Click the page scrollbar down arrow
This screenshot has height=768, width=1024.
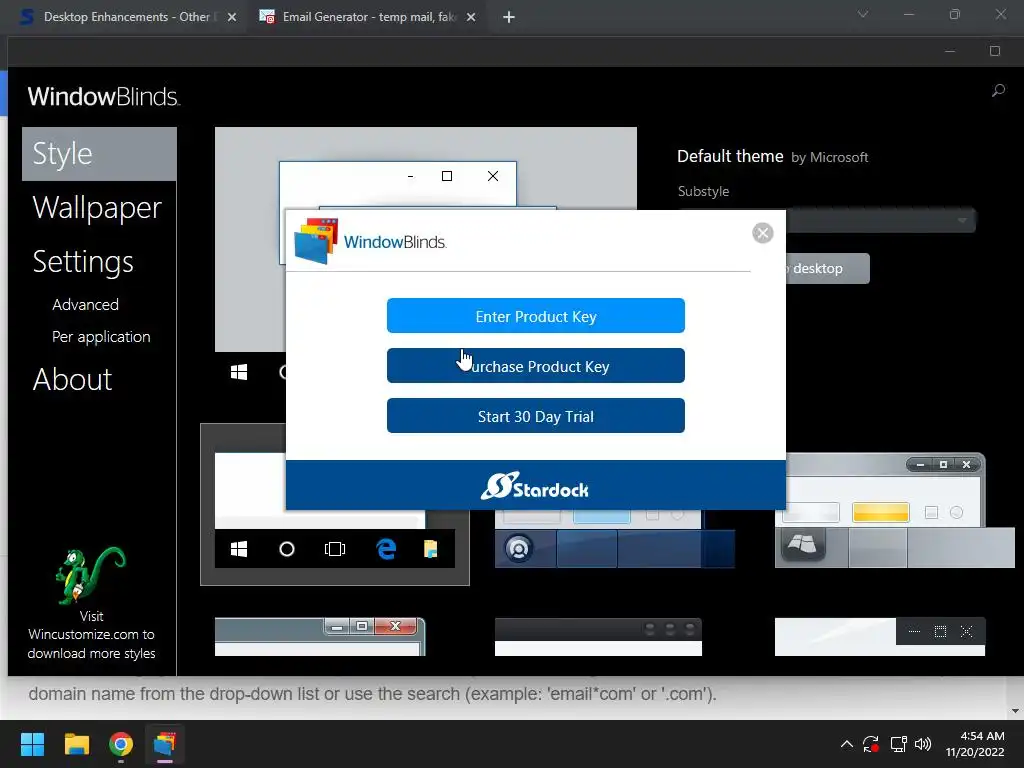(1015, 711)
